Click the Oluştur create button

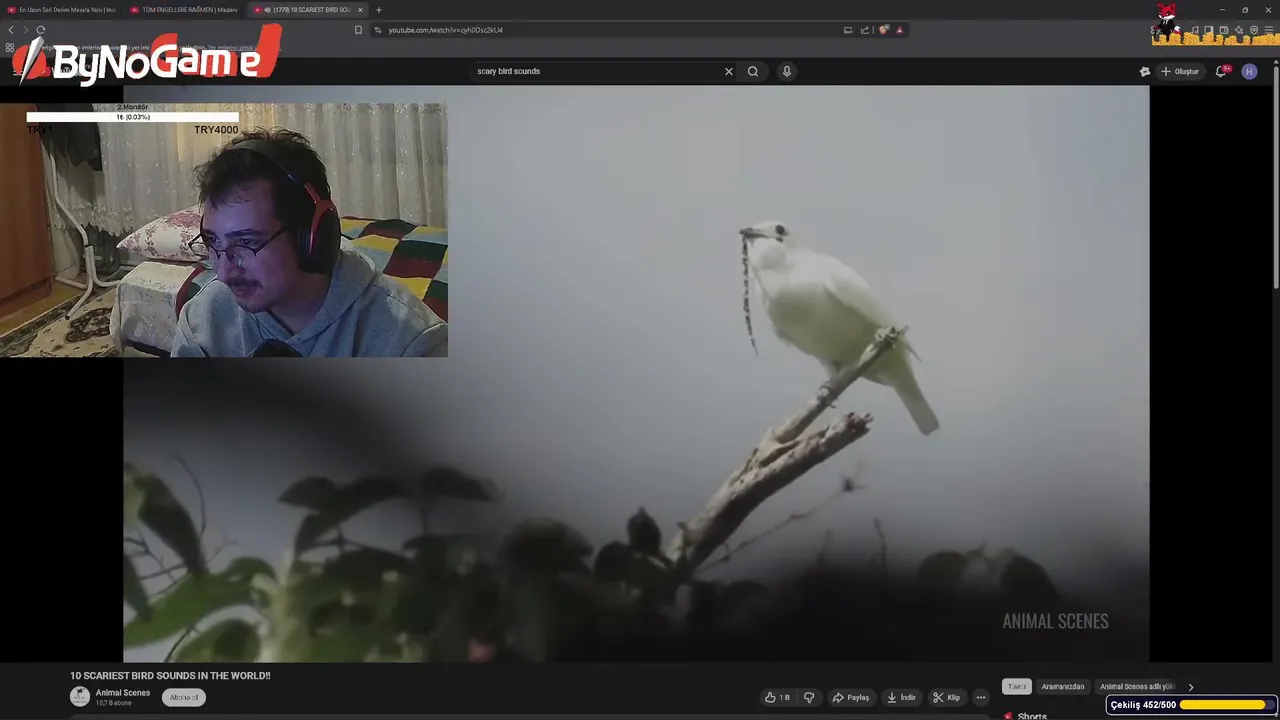[x=1180, y=71]
